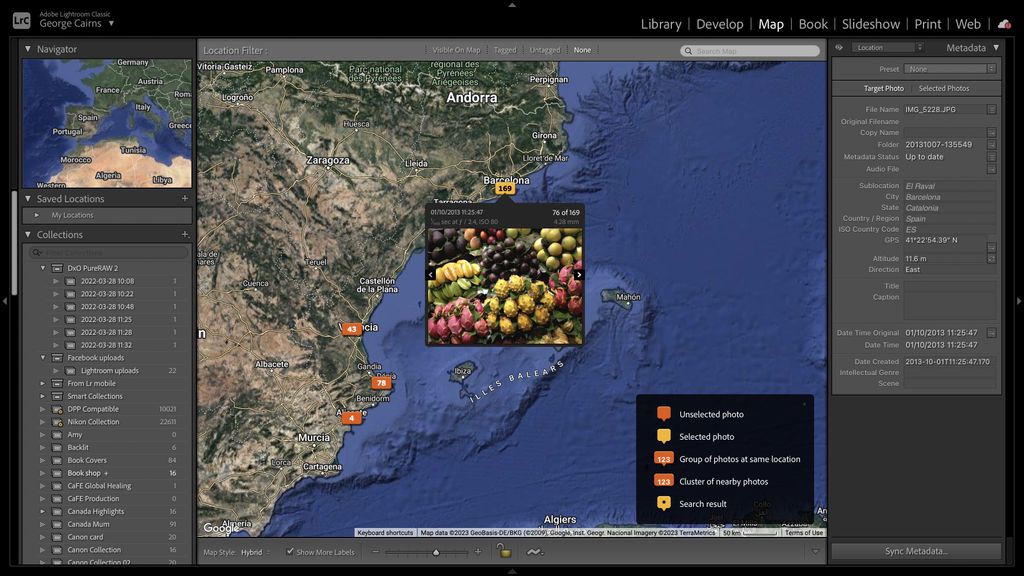Viewport: 1024px width, 576px height.
Task: Switch to the Library module
Action: pos(660,24)
